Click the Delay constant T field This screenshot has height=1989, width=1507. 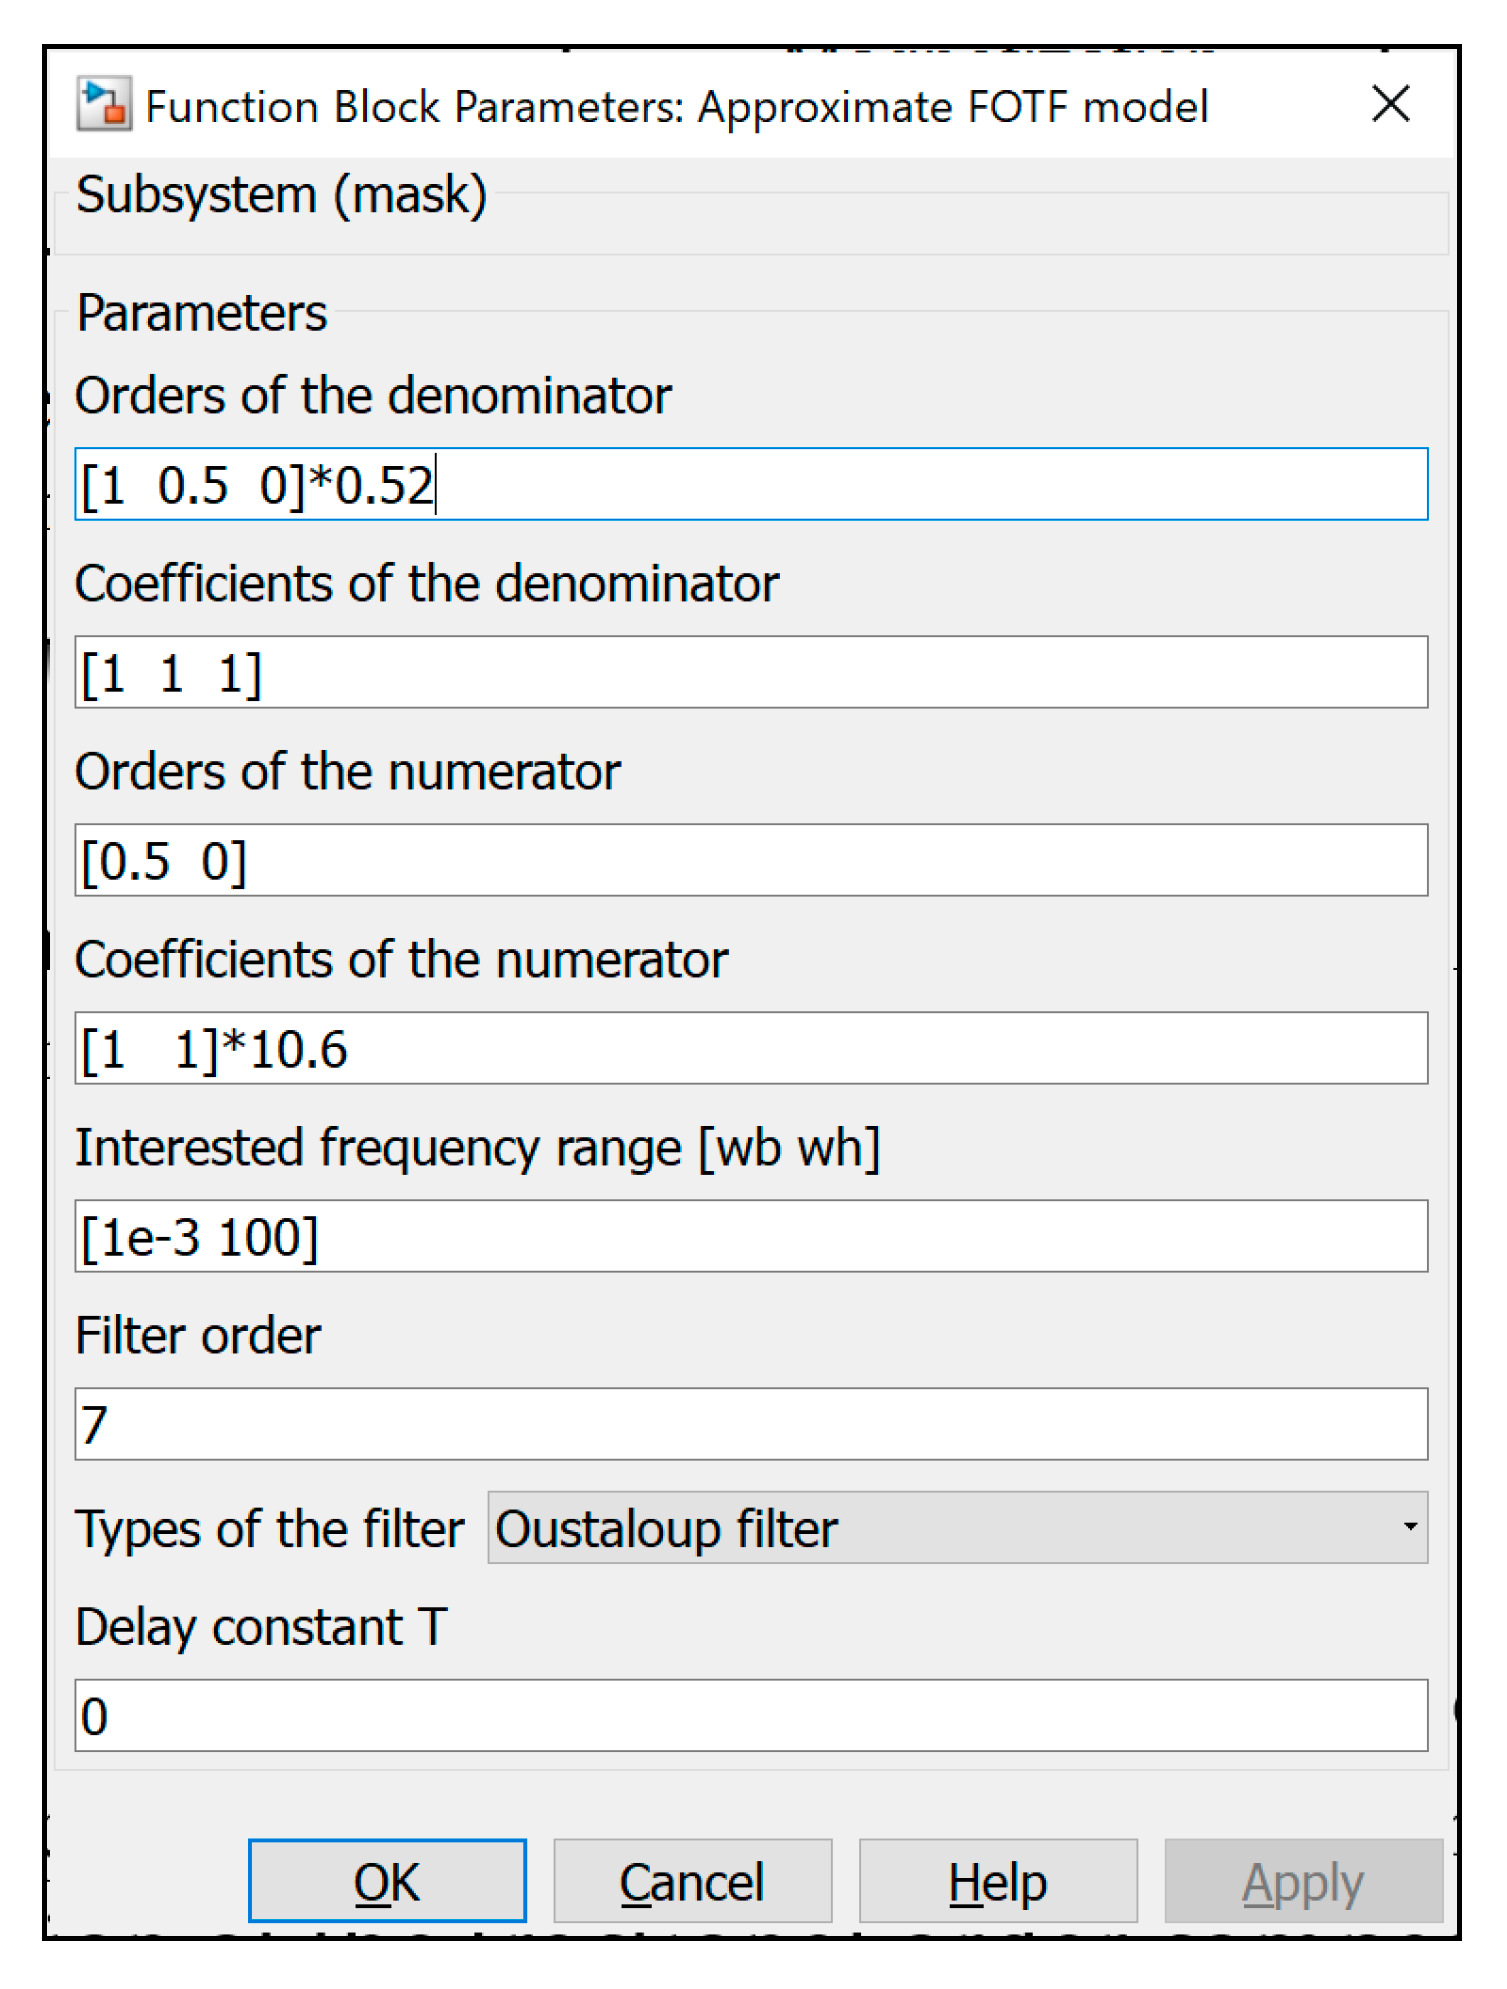(750, 1716)
